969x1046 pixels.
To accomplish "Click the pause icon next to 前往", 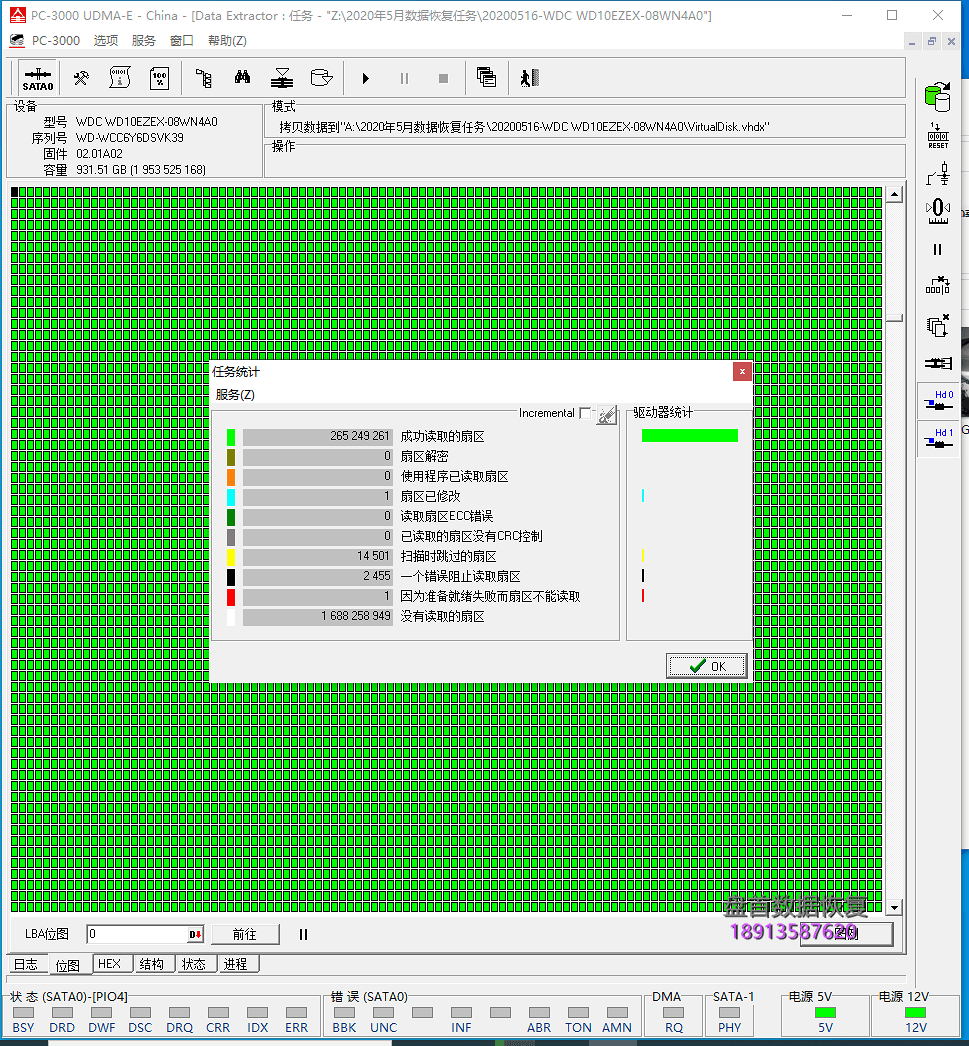I will click(x=303, y=935).
